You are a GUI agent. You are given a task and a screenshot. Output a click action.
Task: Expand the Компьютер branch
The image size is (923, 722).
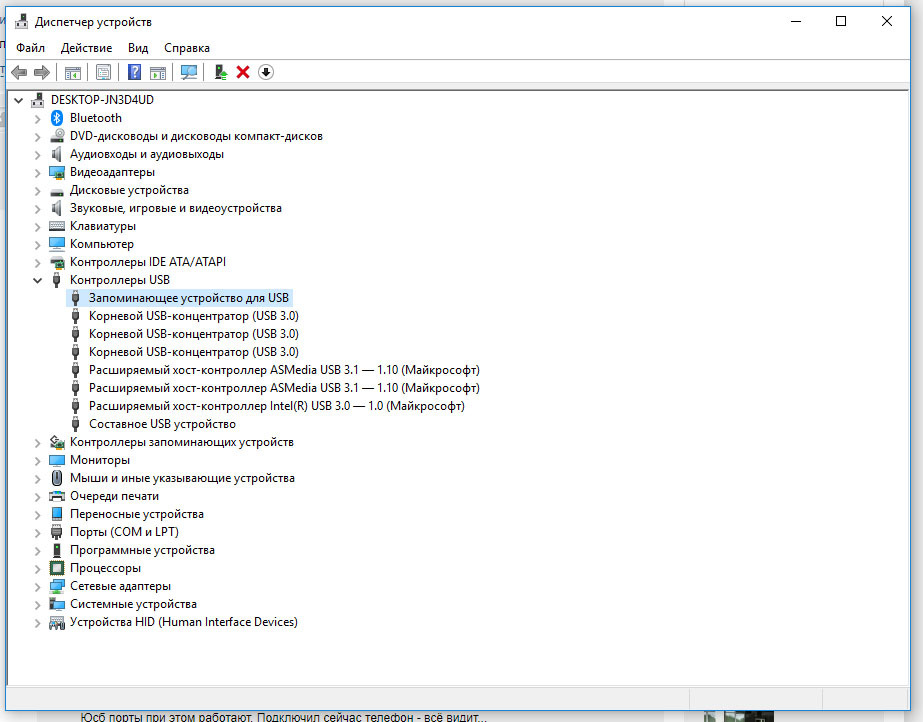click(x=38, y=245)
